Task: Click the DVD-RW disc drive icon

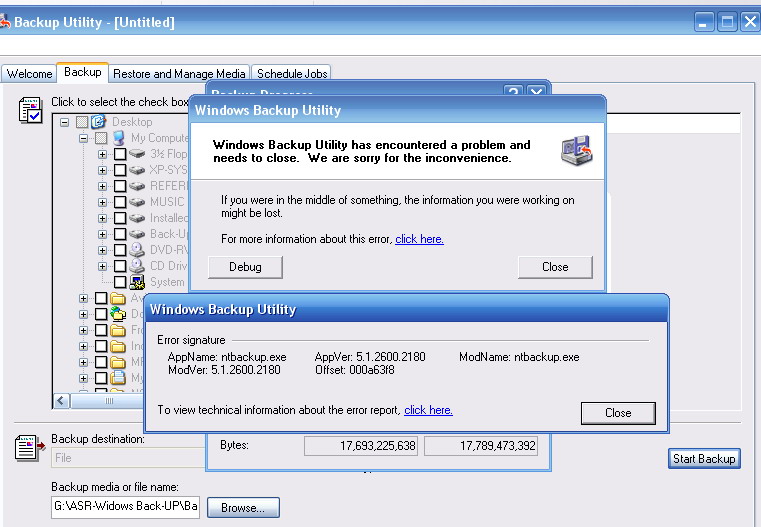Action: (x=137, y=249)
